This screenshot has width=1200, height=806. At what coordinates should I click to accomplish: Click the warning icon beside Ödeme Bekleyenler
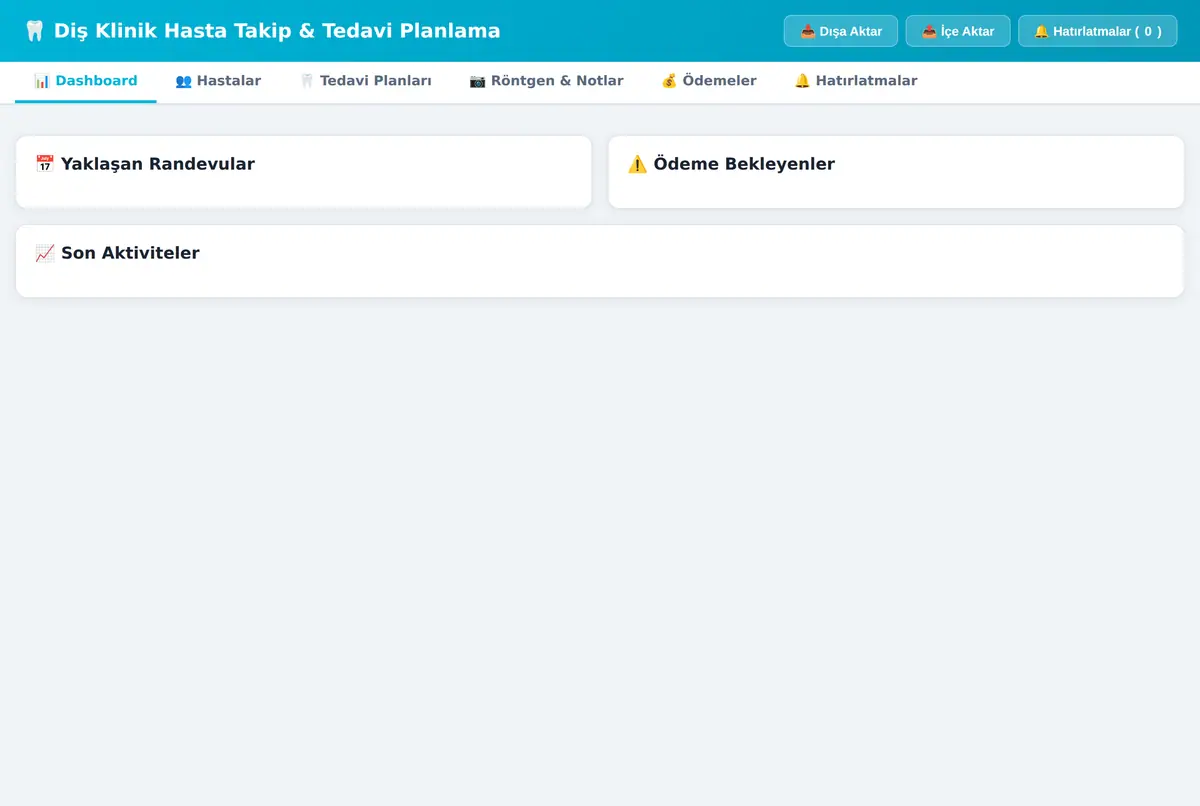[x=638, y=164]
